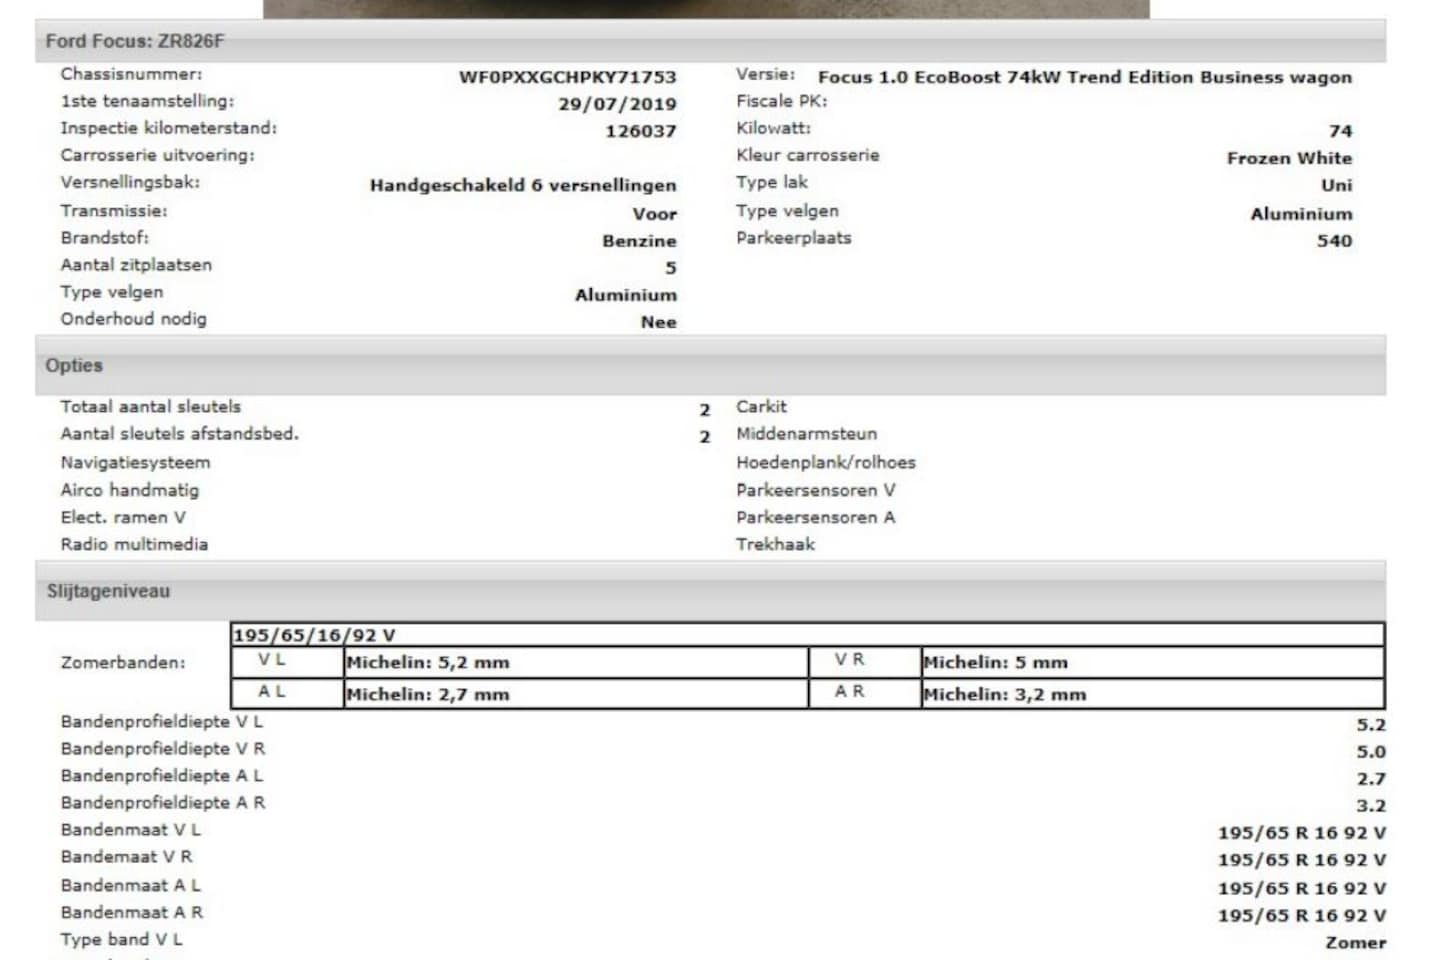Viewport: 1429px width, 960px height.
Task: Click the Brandstof value Benzine
Action: point(639,241)
